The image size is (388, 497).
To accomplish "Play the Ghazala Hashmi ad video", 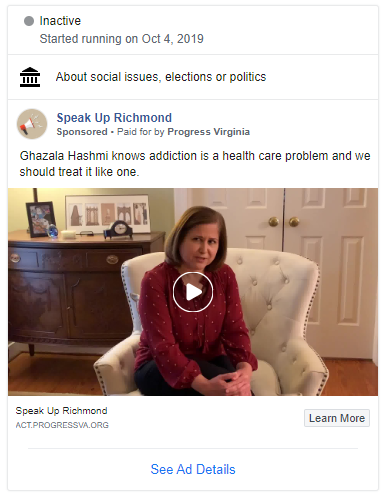I will (193, 292).
